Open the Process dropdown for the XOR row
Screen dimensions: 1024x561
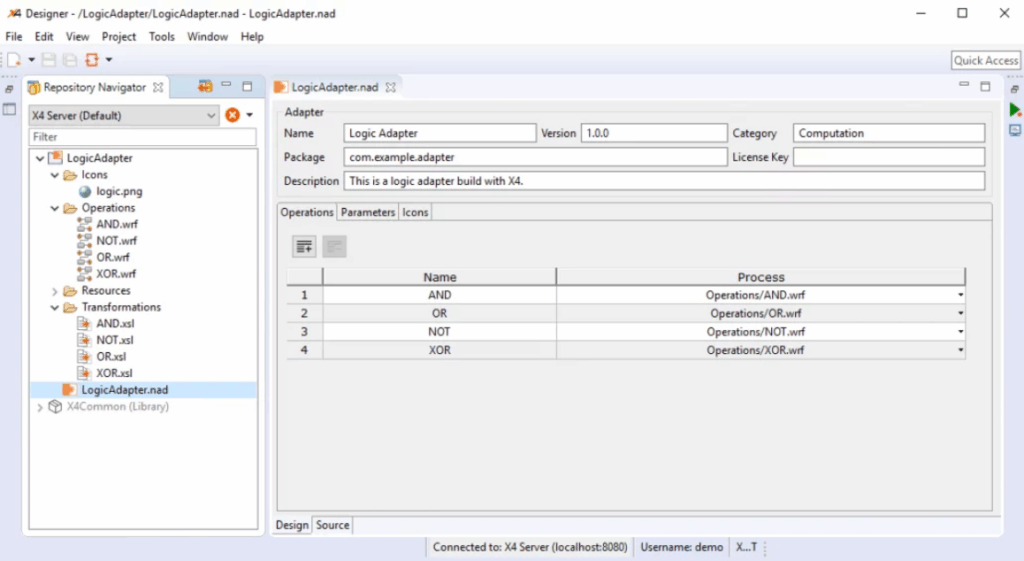[x=960, y=351]
